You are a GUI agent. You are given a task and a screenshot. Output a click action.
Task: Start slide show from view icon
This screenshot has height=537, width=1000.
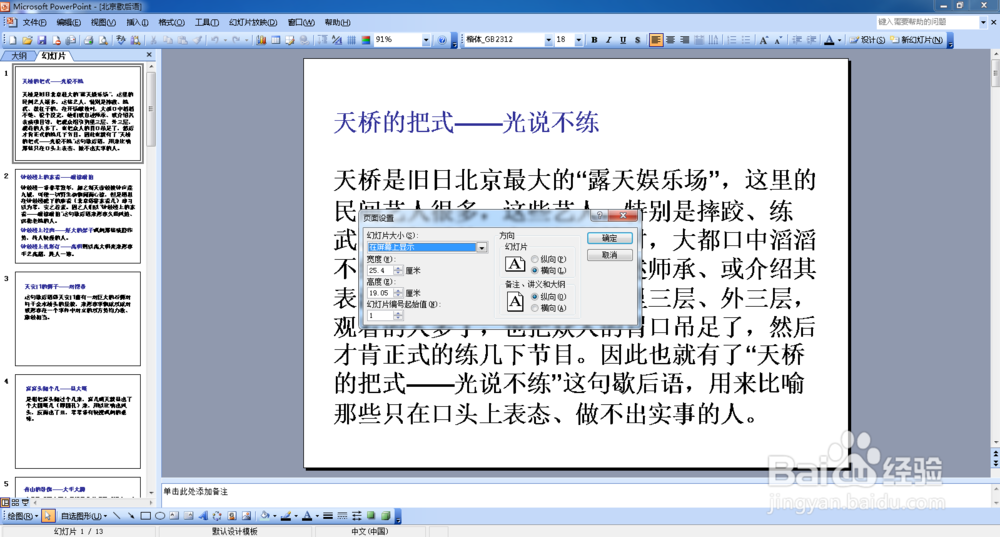pos(25,503)
